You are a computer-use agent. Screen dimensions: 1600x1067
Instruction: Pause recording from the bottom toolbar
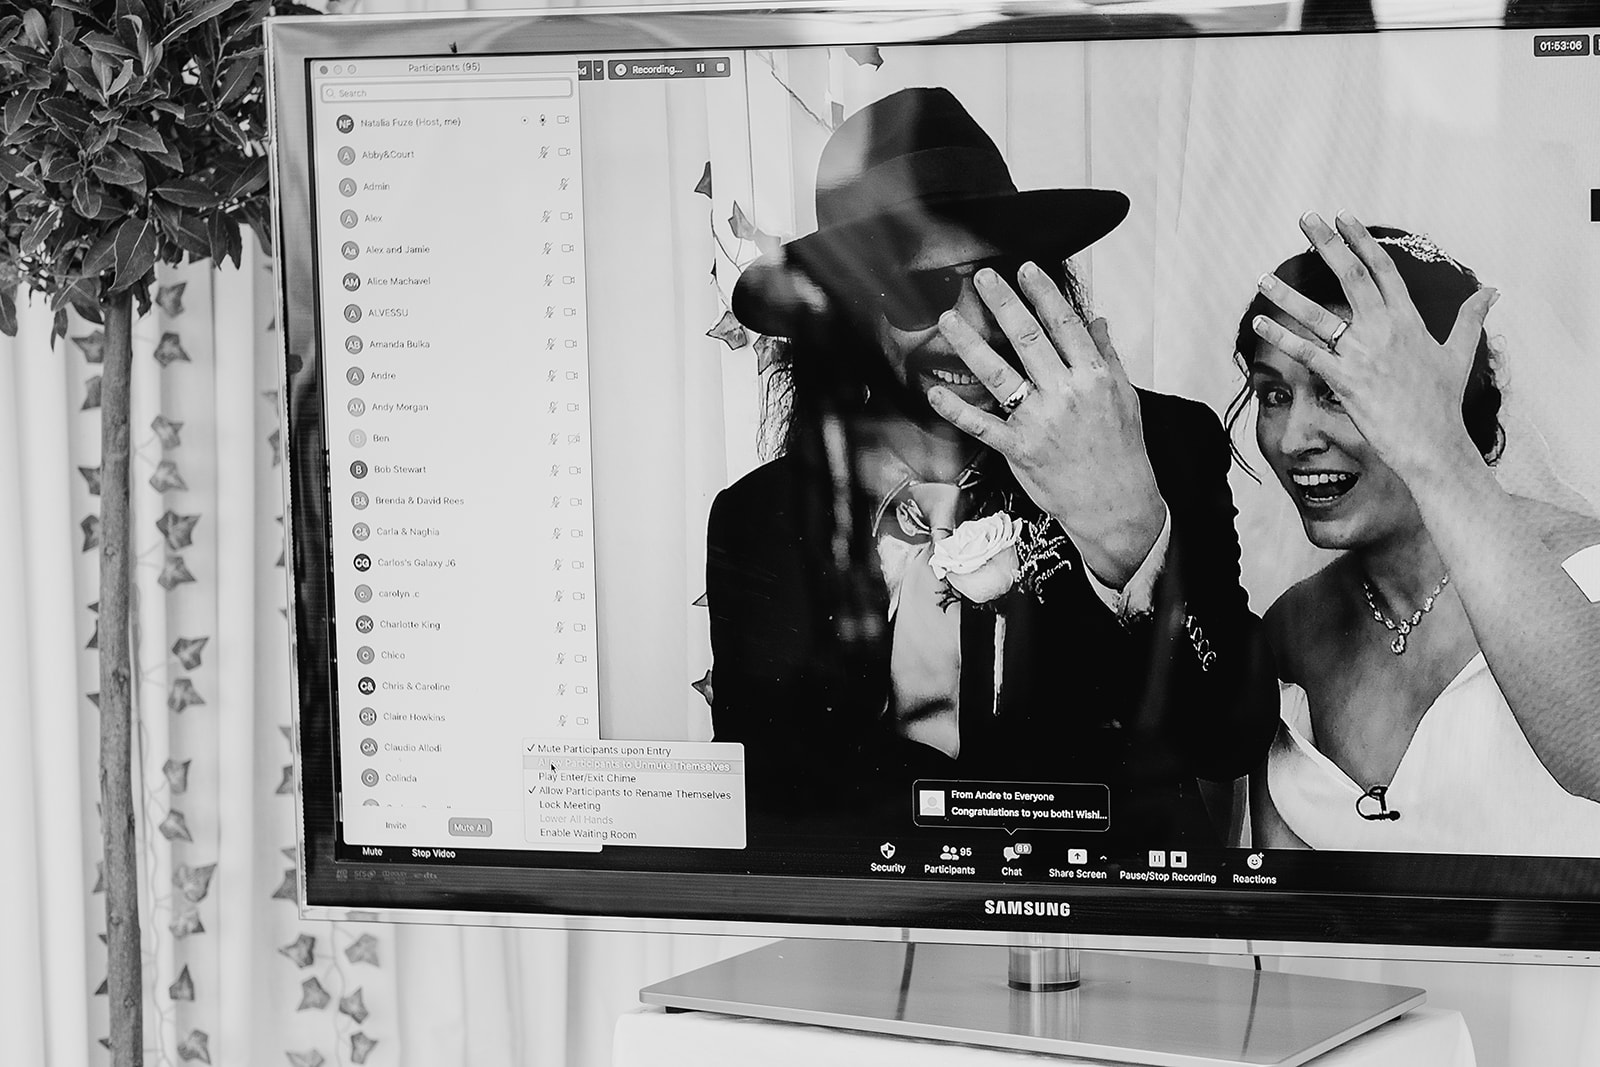pyautogui.click(x=1156, y=859)
